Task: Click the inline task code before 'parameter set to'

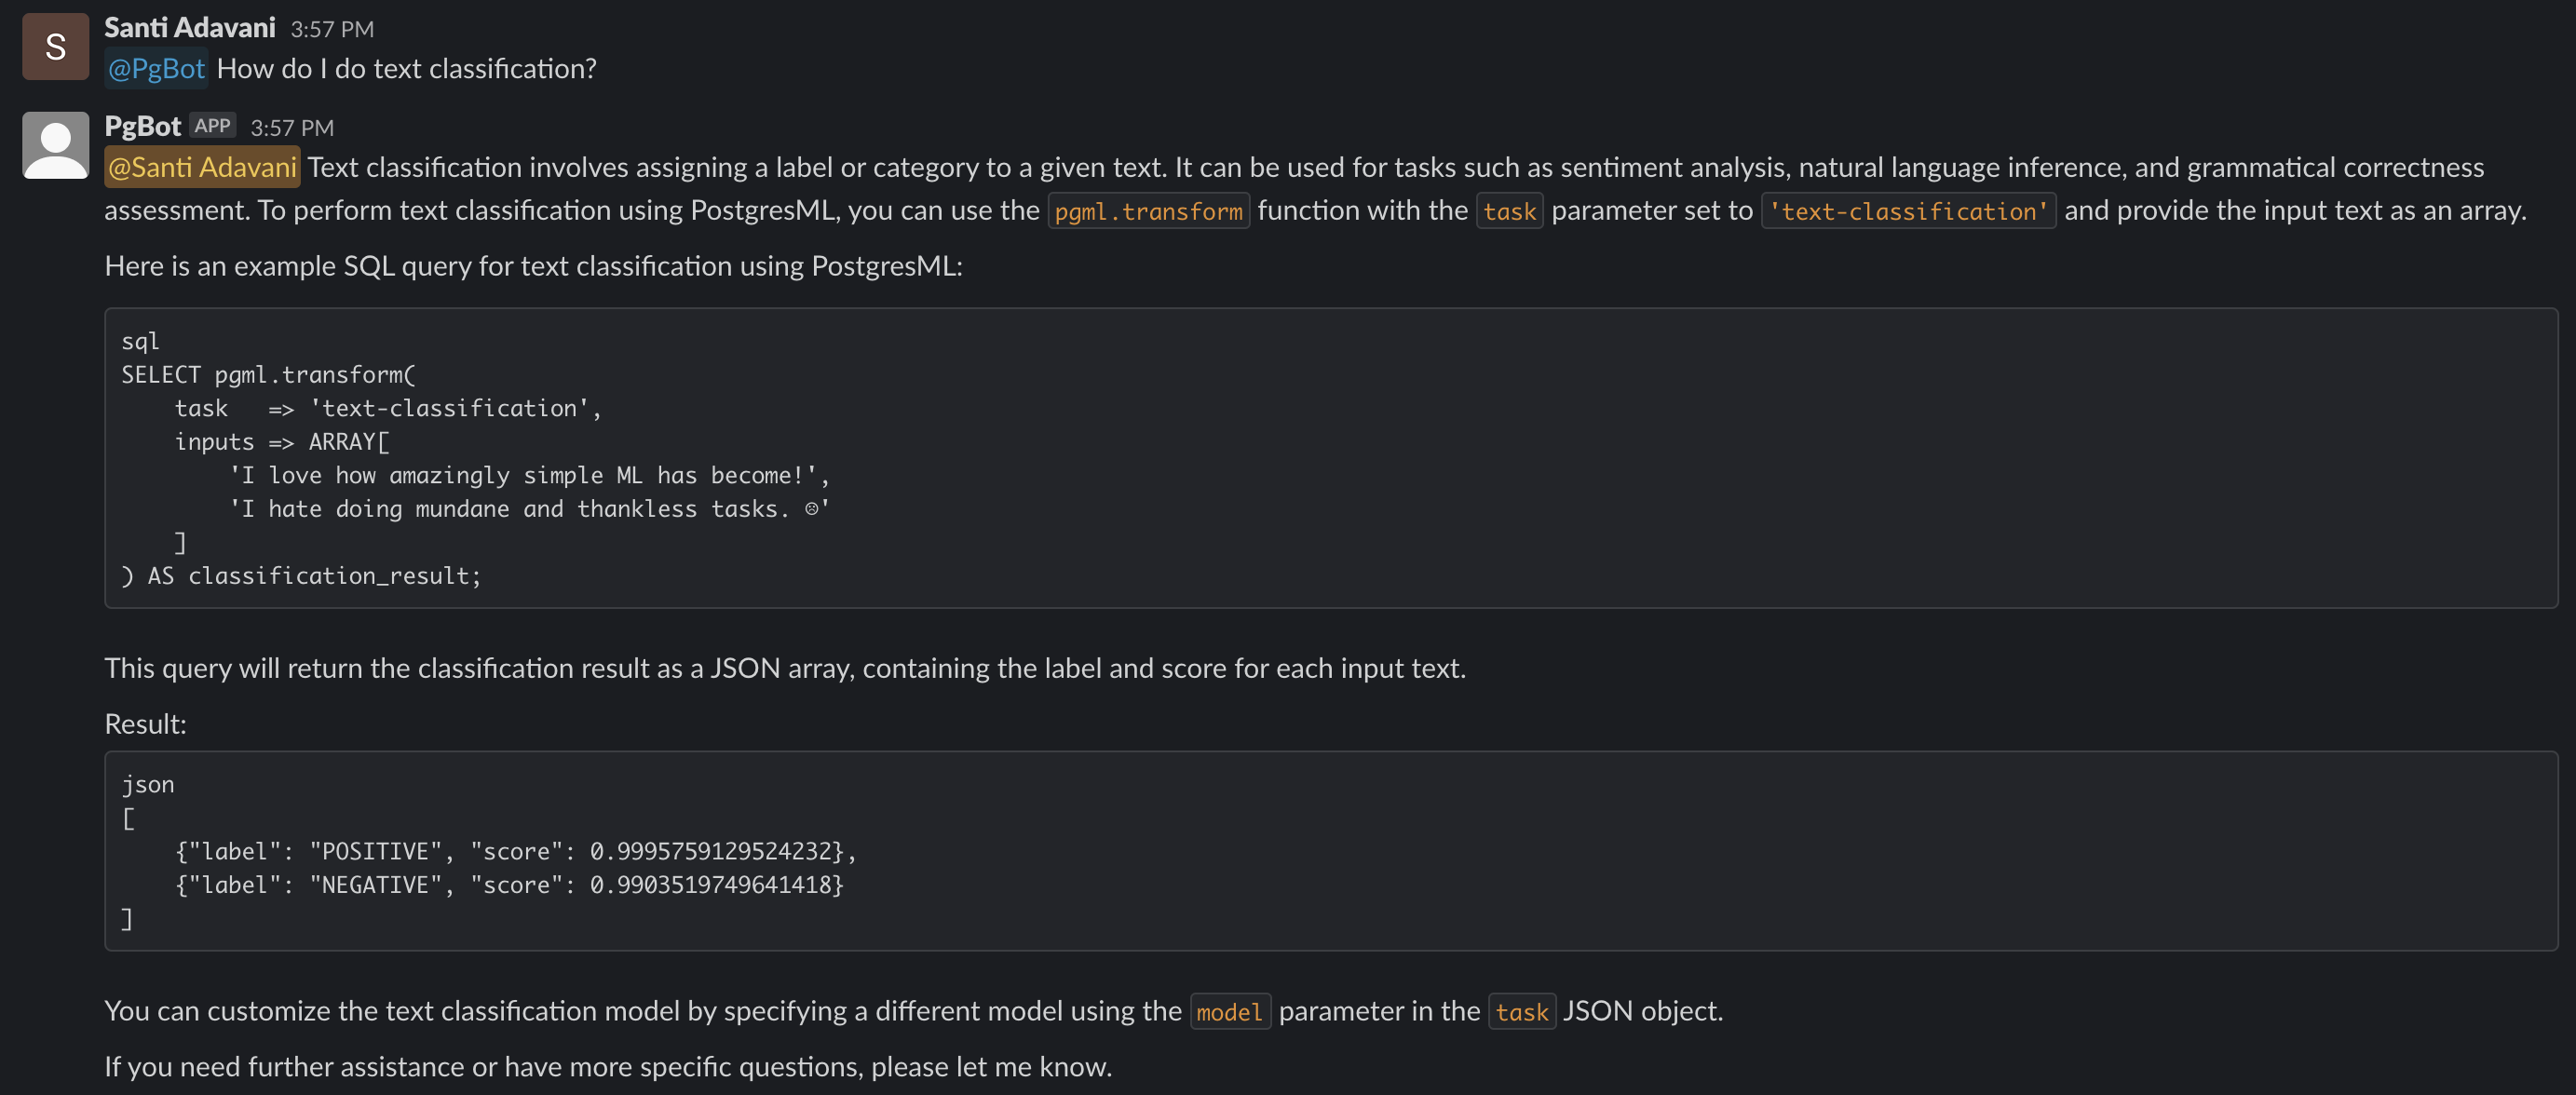Action: point(1509,211)
